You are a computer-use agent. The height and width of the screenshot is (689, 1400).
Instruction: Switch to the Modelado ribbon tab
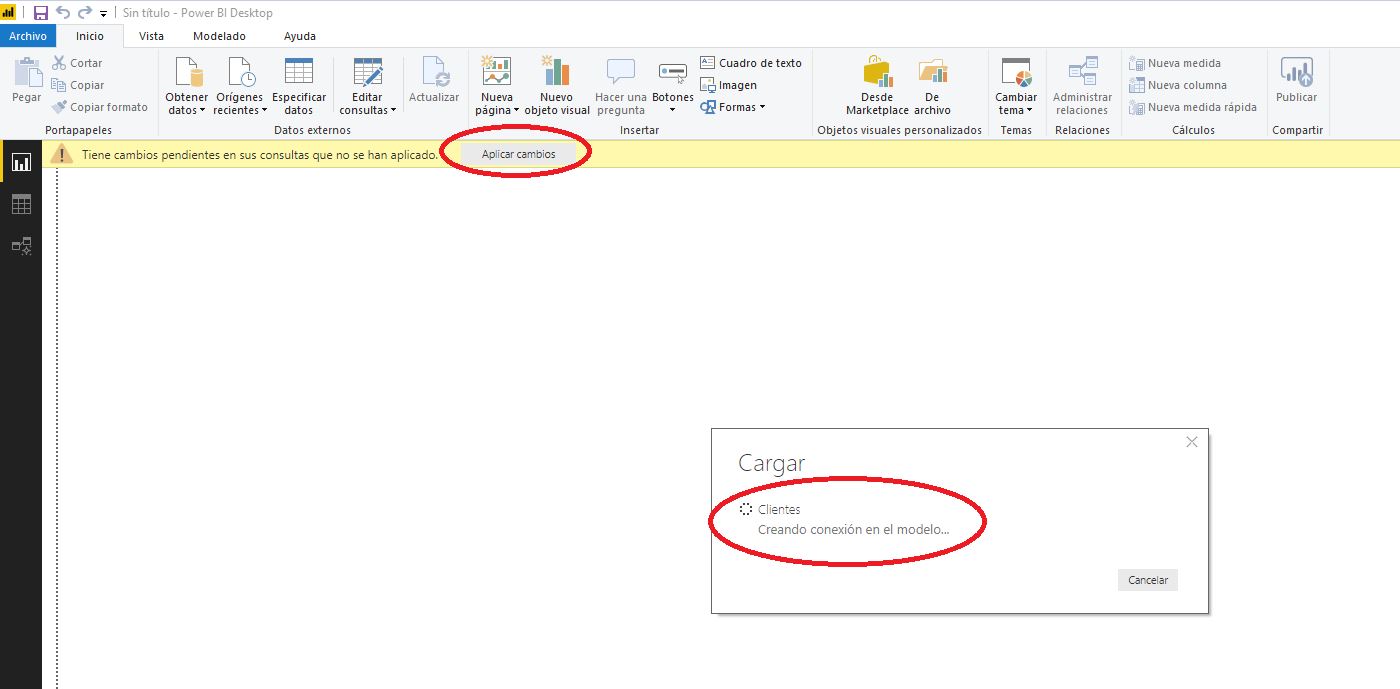(x=219, y=36)
